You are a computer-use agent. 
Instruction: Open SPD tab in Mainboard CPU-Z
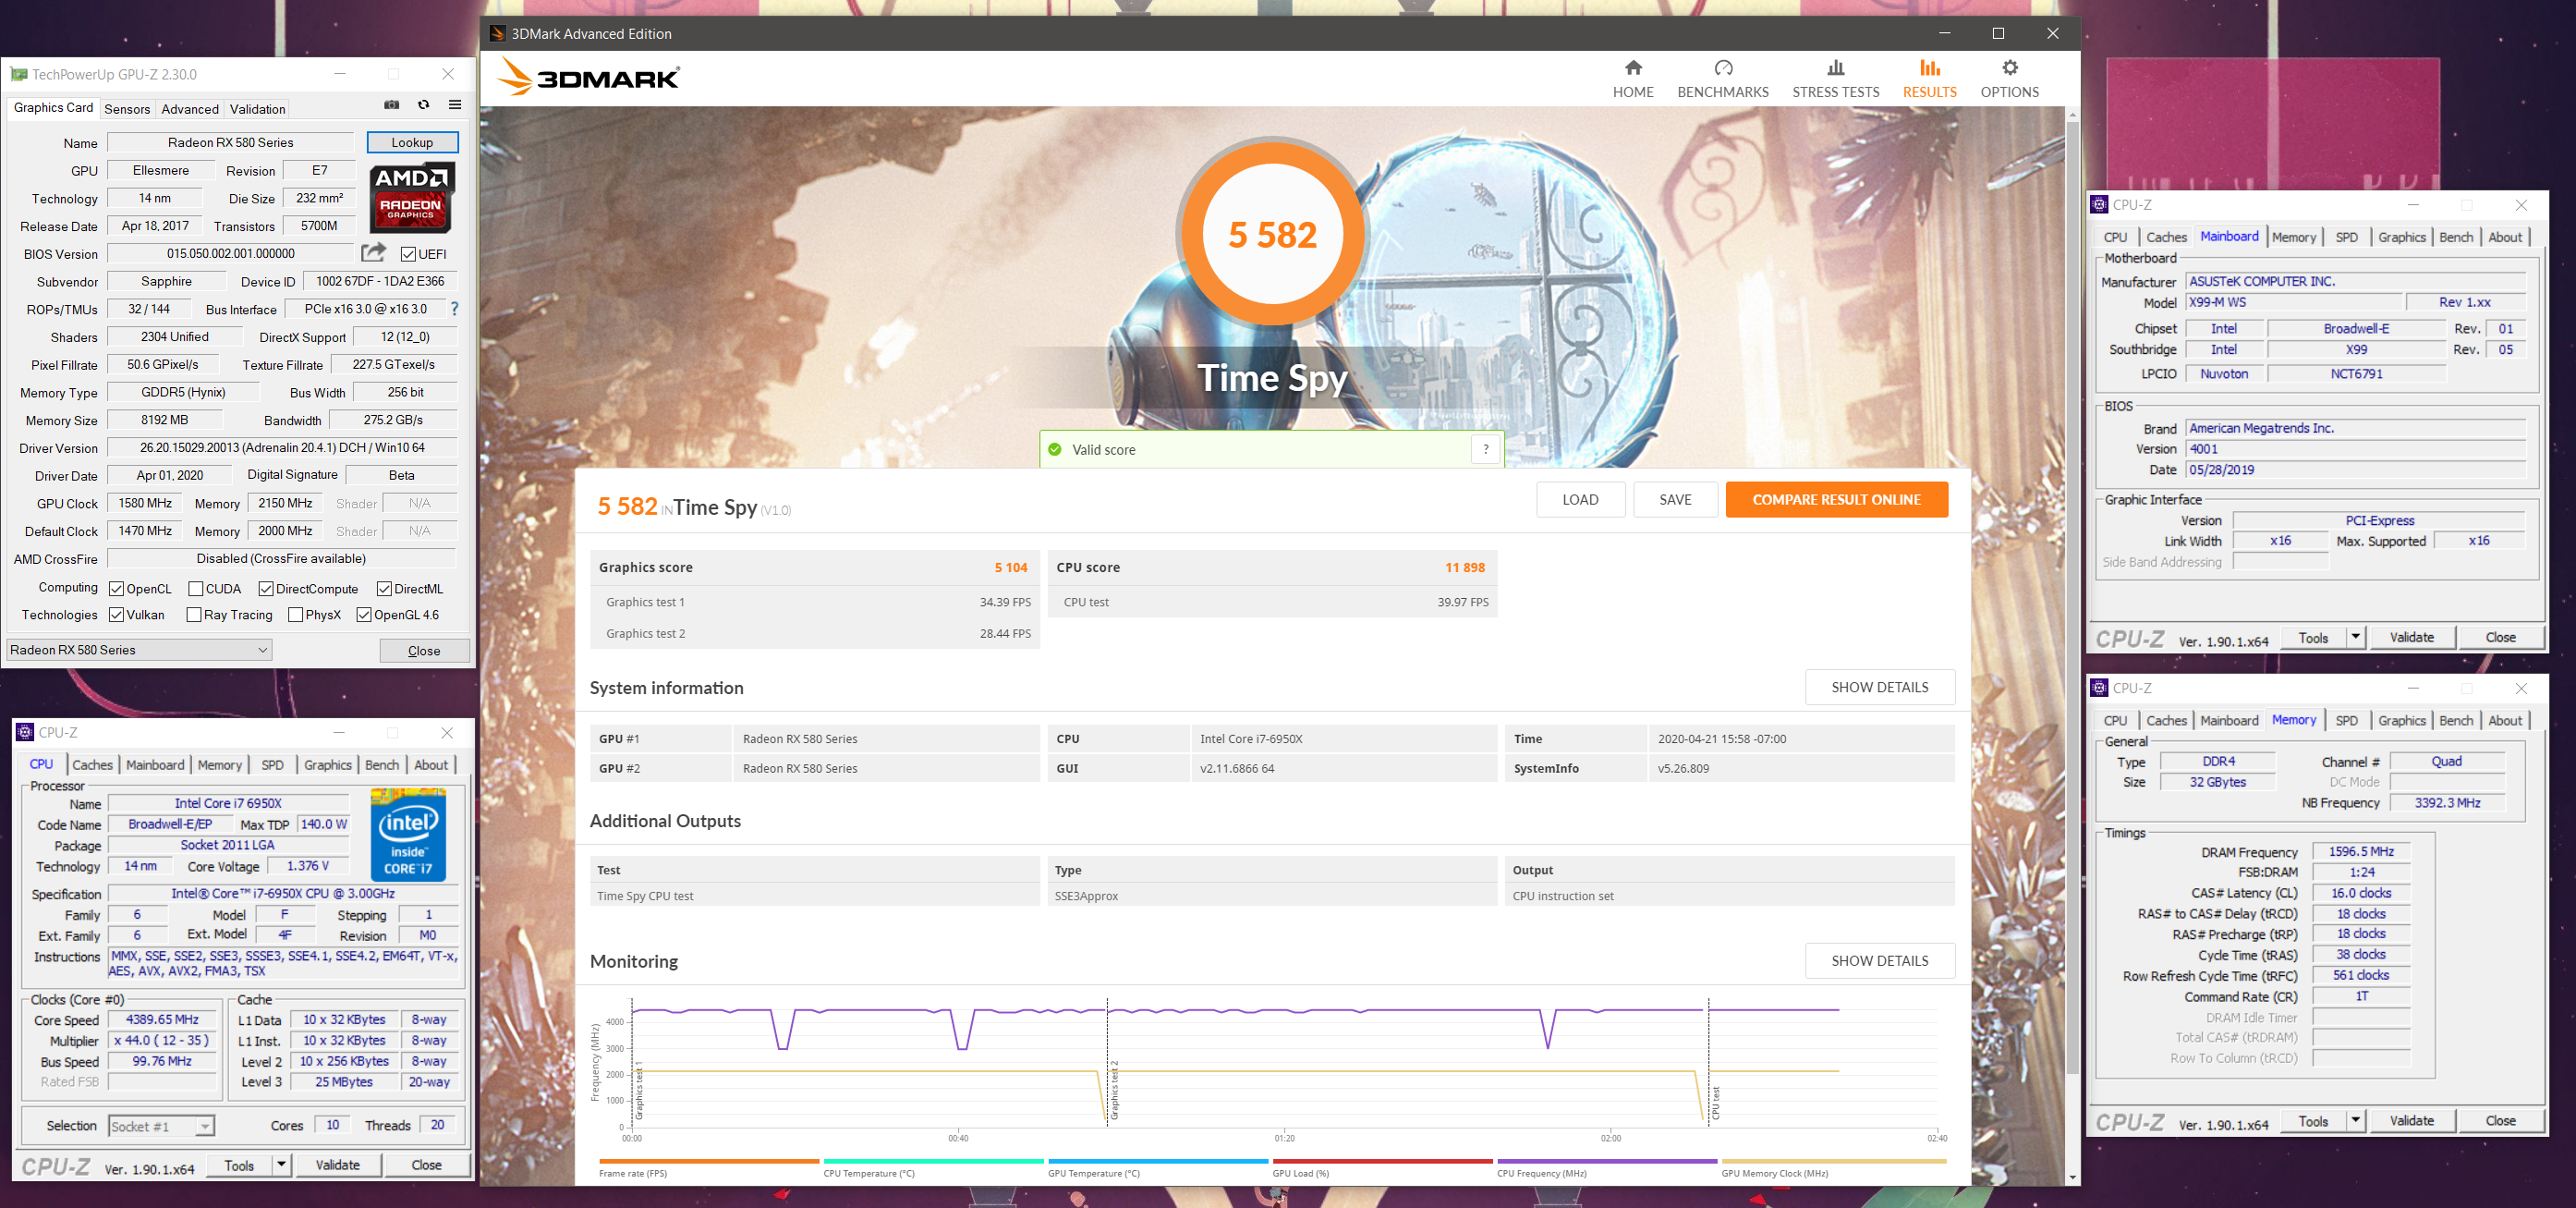tap(2346, 237)
